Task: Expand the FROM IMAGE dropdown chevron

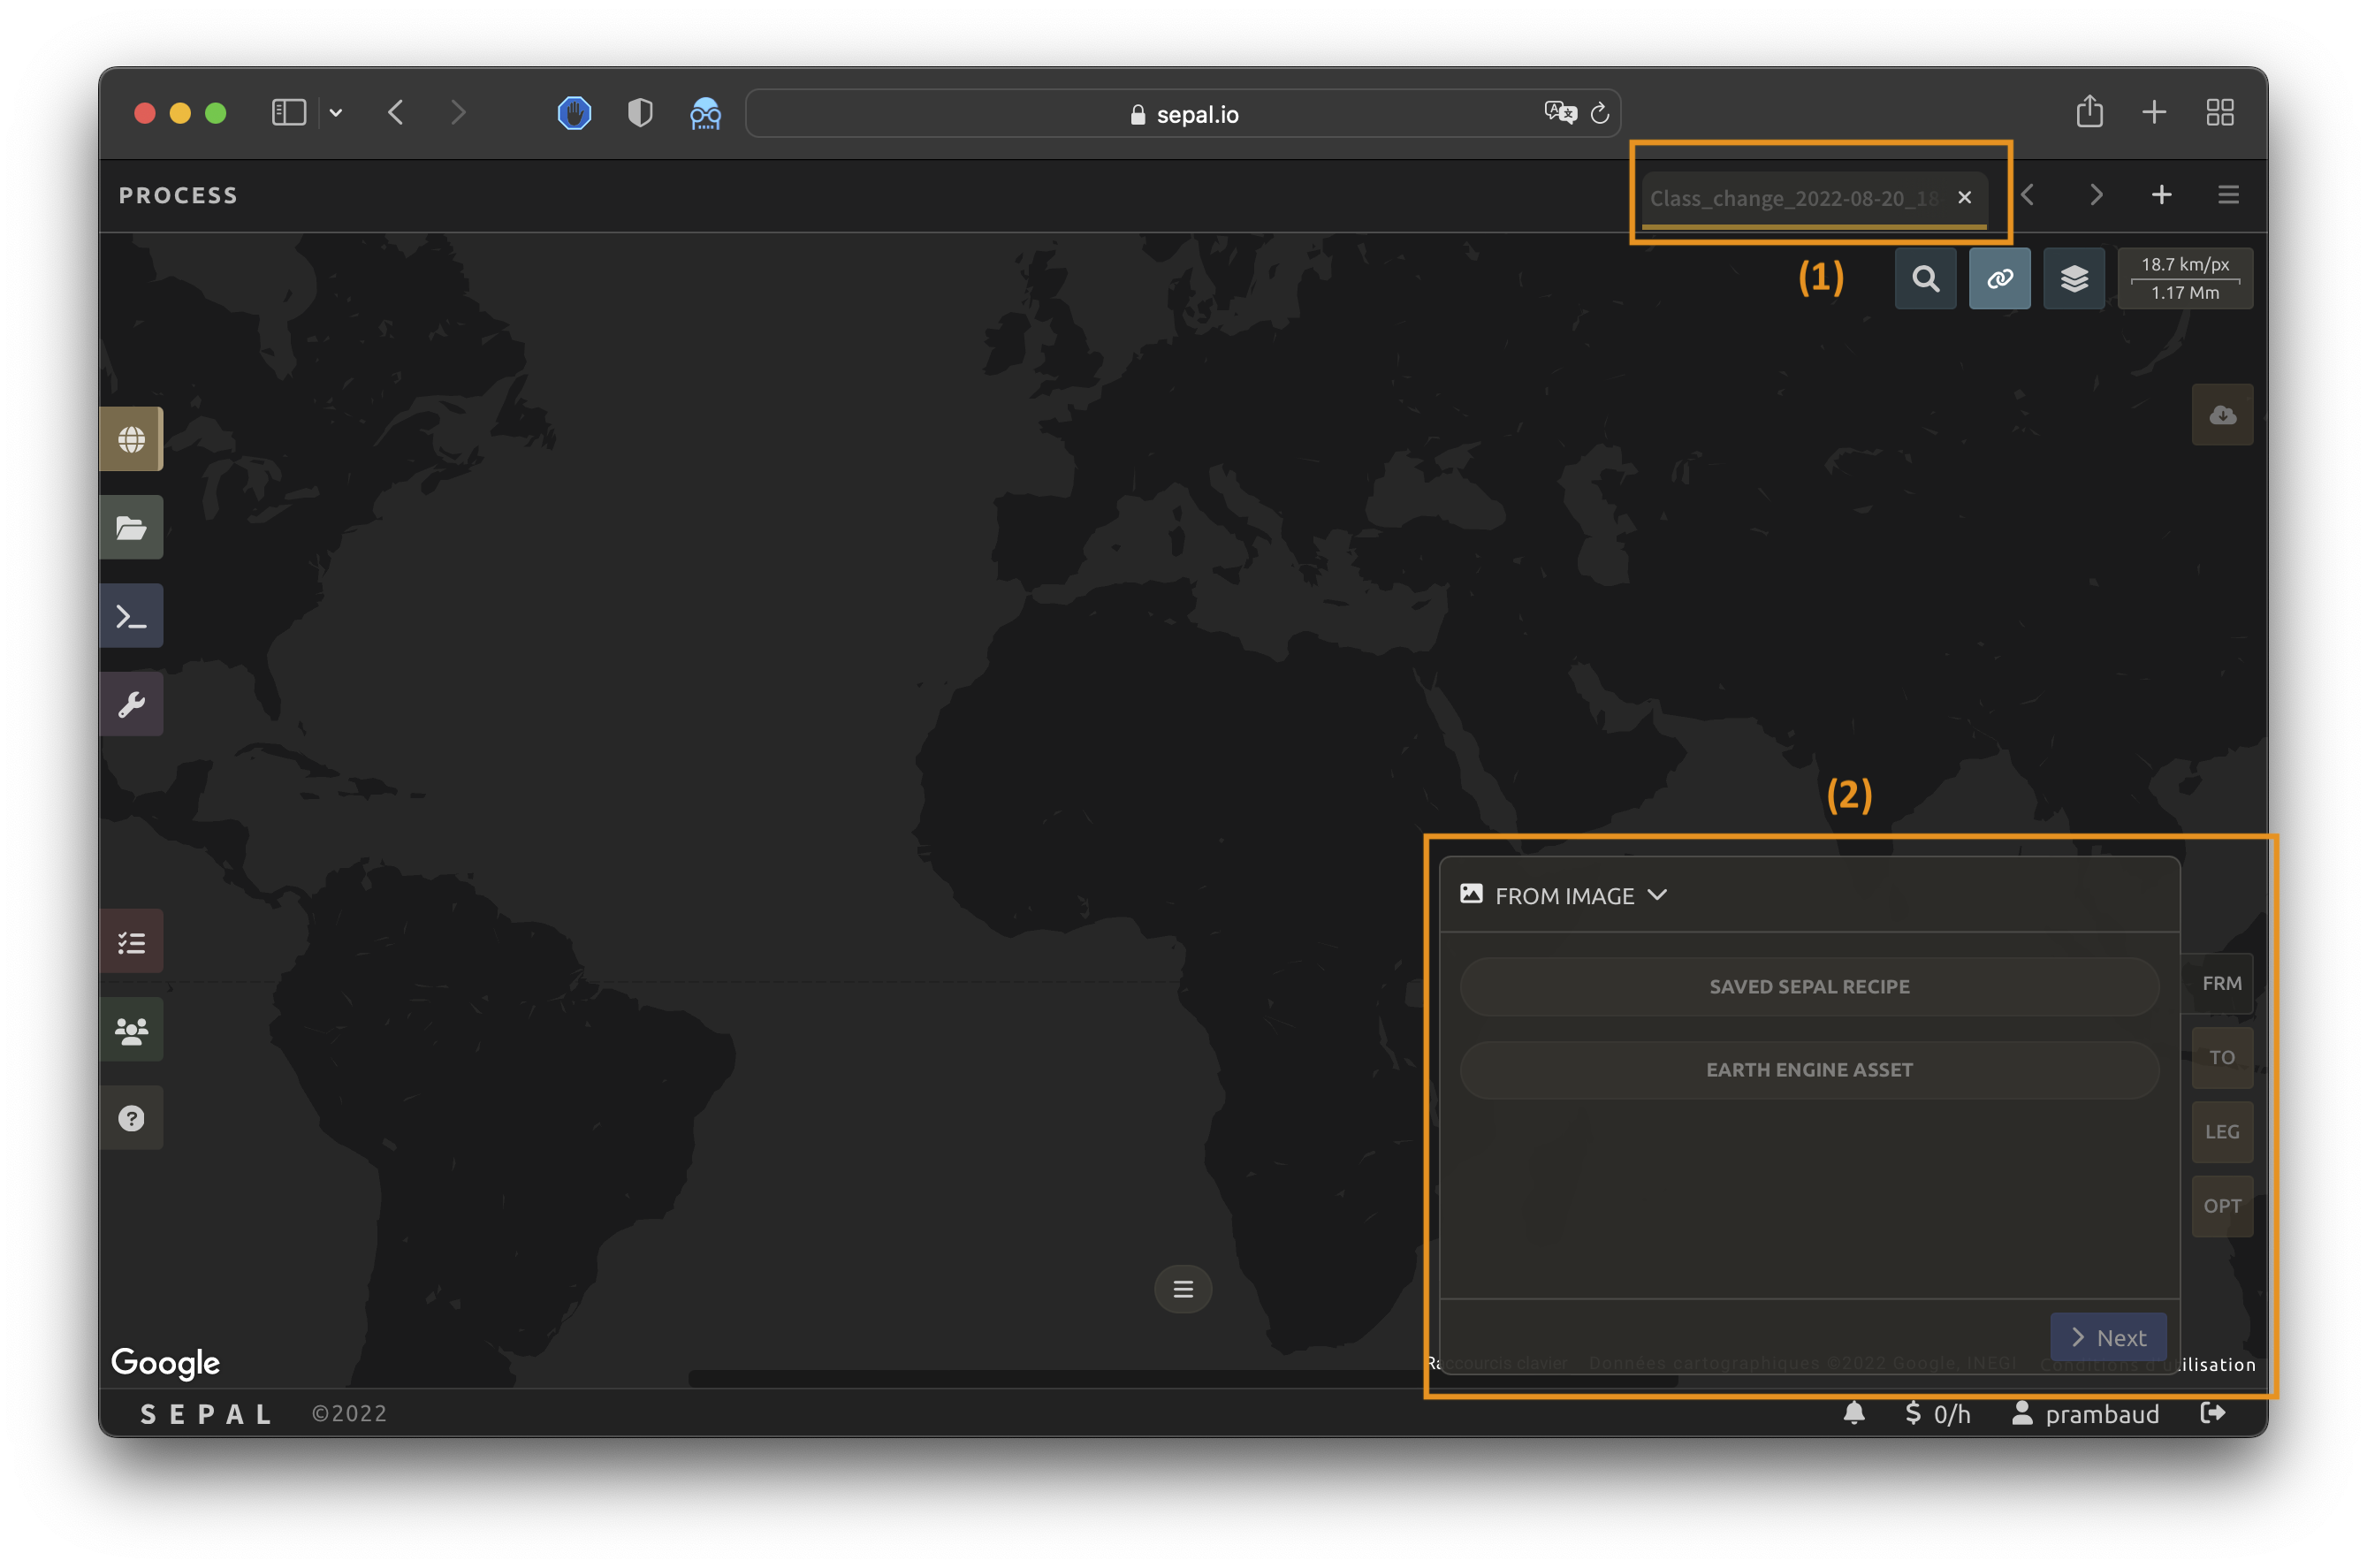Action: point(1657,895)
